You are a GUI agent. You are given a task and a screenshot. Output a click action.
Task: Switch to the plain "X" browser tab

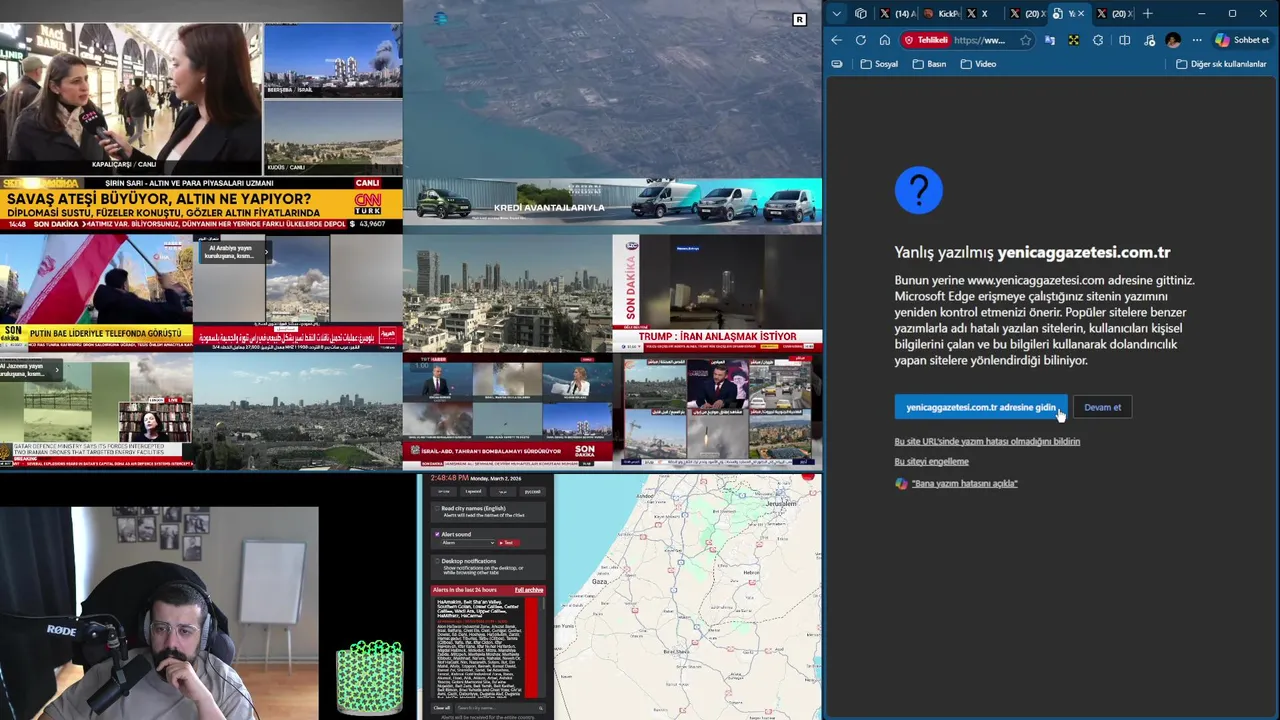983,14
